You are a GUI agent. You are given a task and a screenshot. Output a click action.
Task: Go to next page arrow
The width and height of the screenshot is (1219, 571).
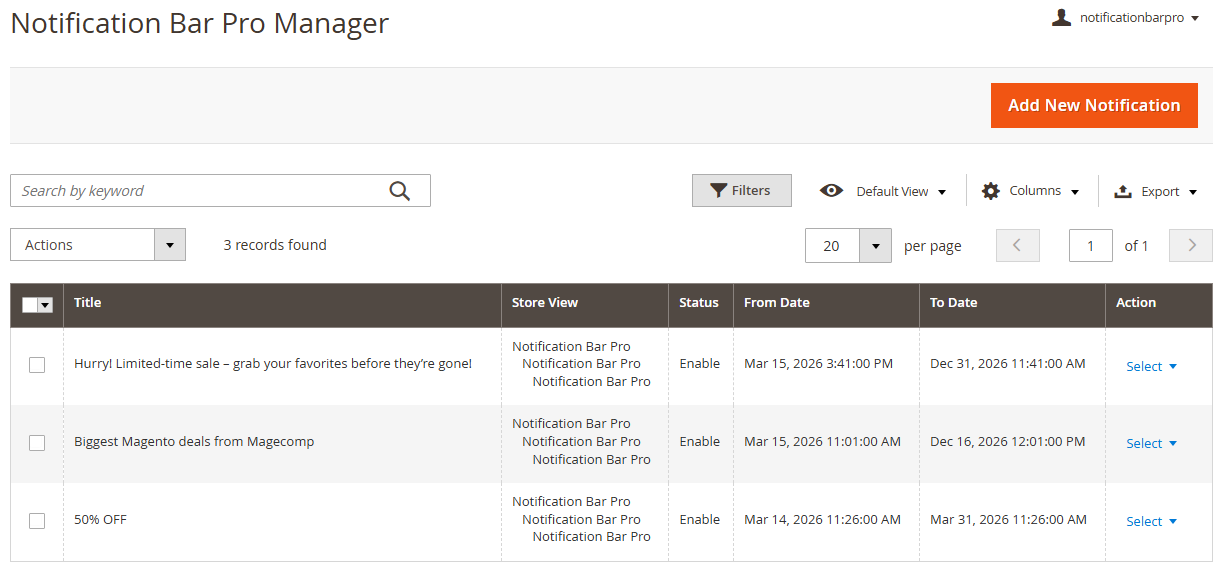1190,245
